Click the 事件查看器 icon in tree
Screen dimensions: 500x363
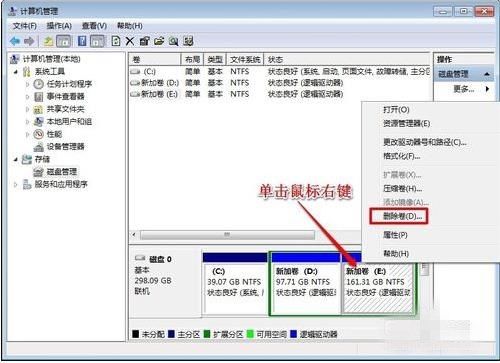tap(39, 97)
